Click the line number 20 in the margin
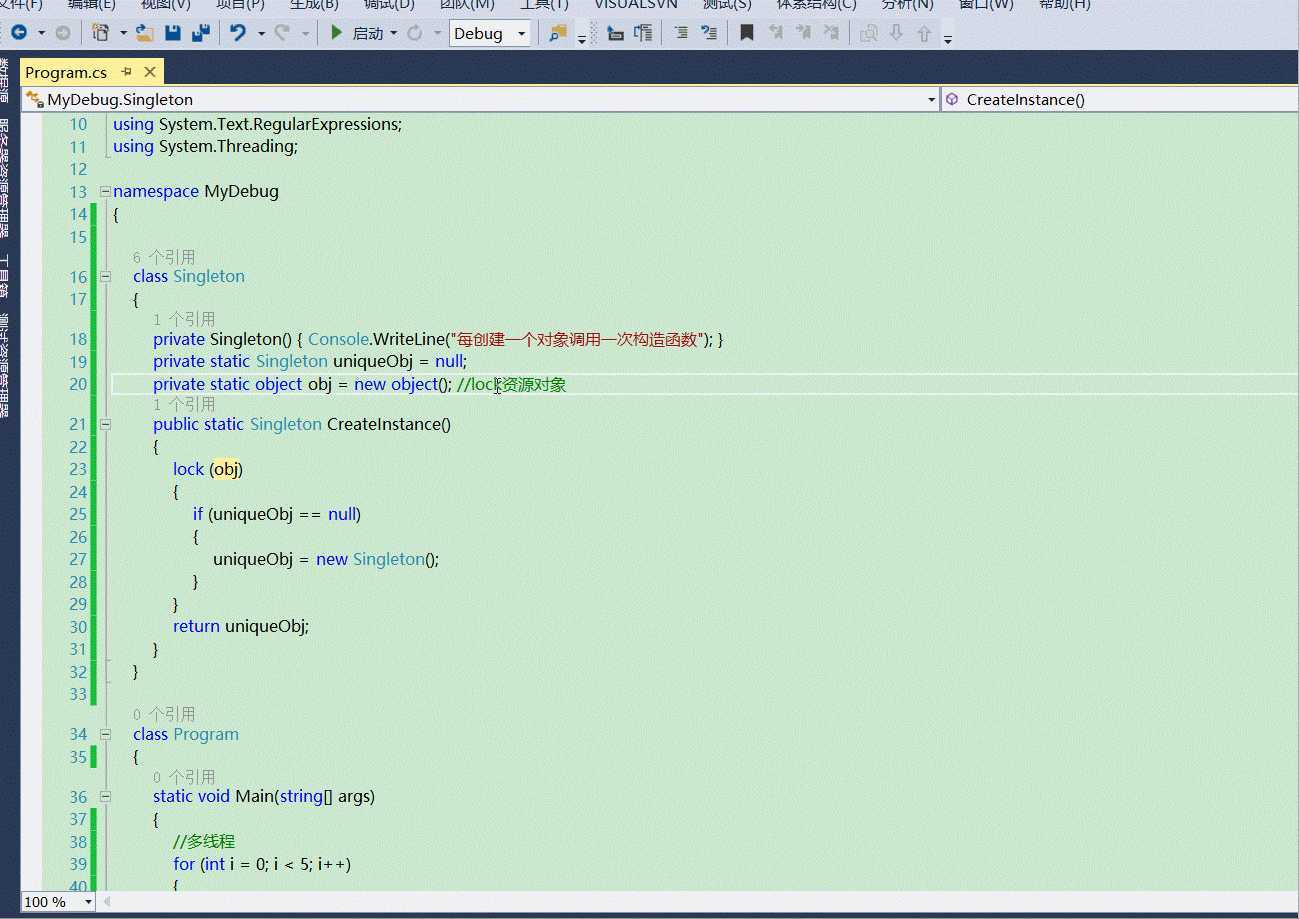Image resolution: width=1299 pixels, height=919 pixels. point(78,384)
